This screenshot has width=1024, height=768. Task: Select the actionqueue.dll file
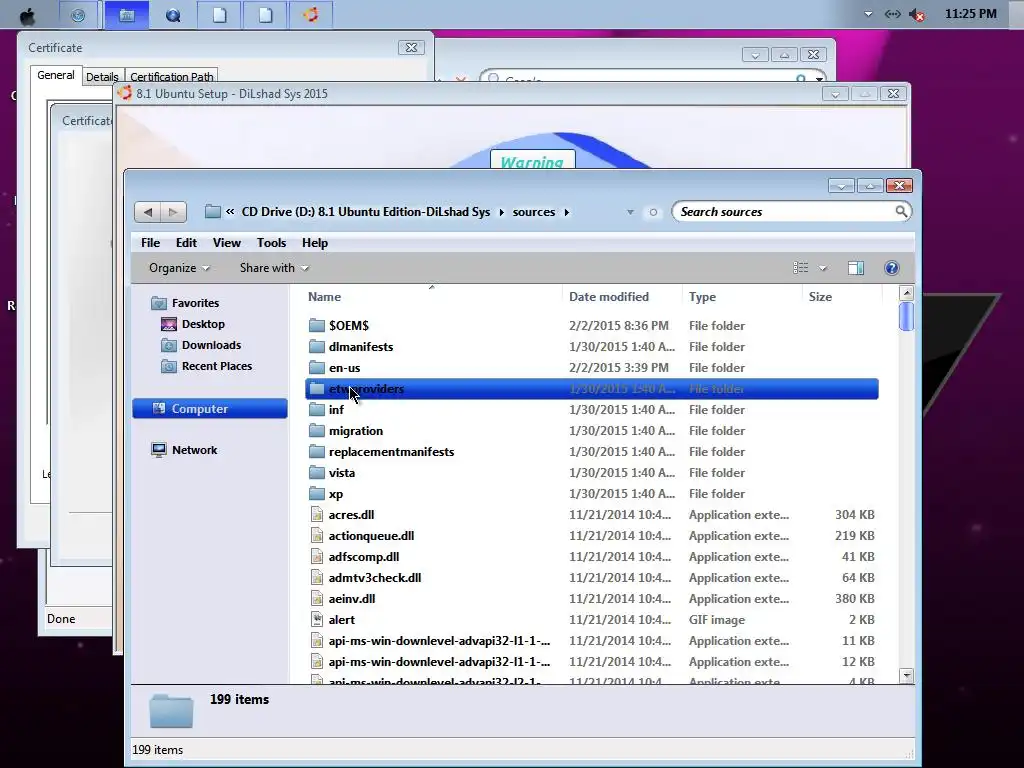(x=592, y=536)
